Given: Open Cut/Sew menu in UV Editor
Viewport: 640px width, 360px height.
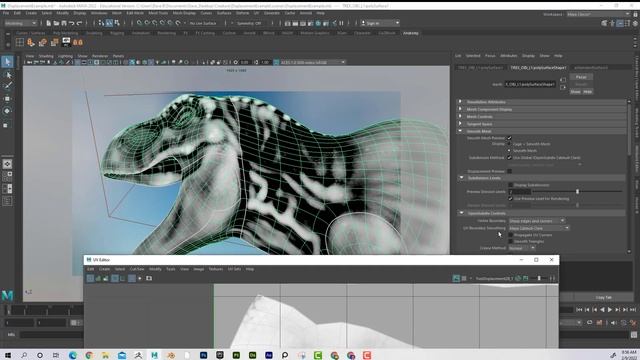Looking at the screenshot, I should click(x=137, y=269).
